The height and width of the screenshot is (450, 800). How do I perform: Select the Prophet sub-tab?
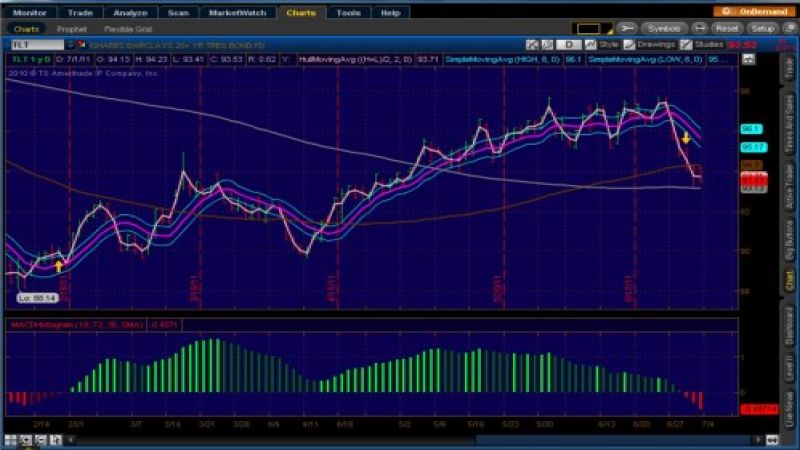click(x=72, y=29)
